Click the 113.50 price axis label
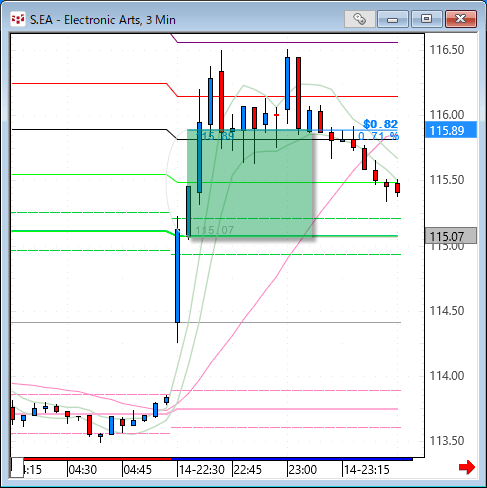The height and width of the screenshot is (488, 487). [x=447, y=441]
